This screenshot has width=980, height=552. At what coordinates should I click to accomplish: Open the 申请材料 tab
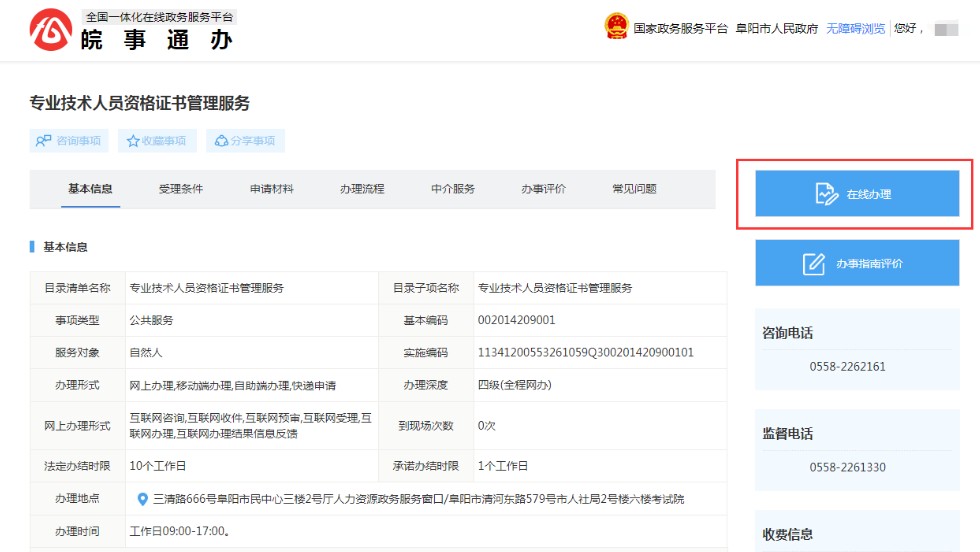(271, 189)
